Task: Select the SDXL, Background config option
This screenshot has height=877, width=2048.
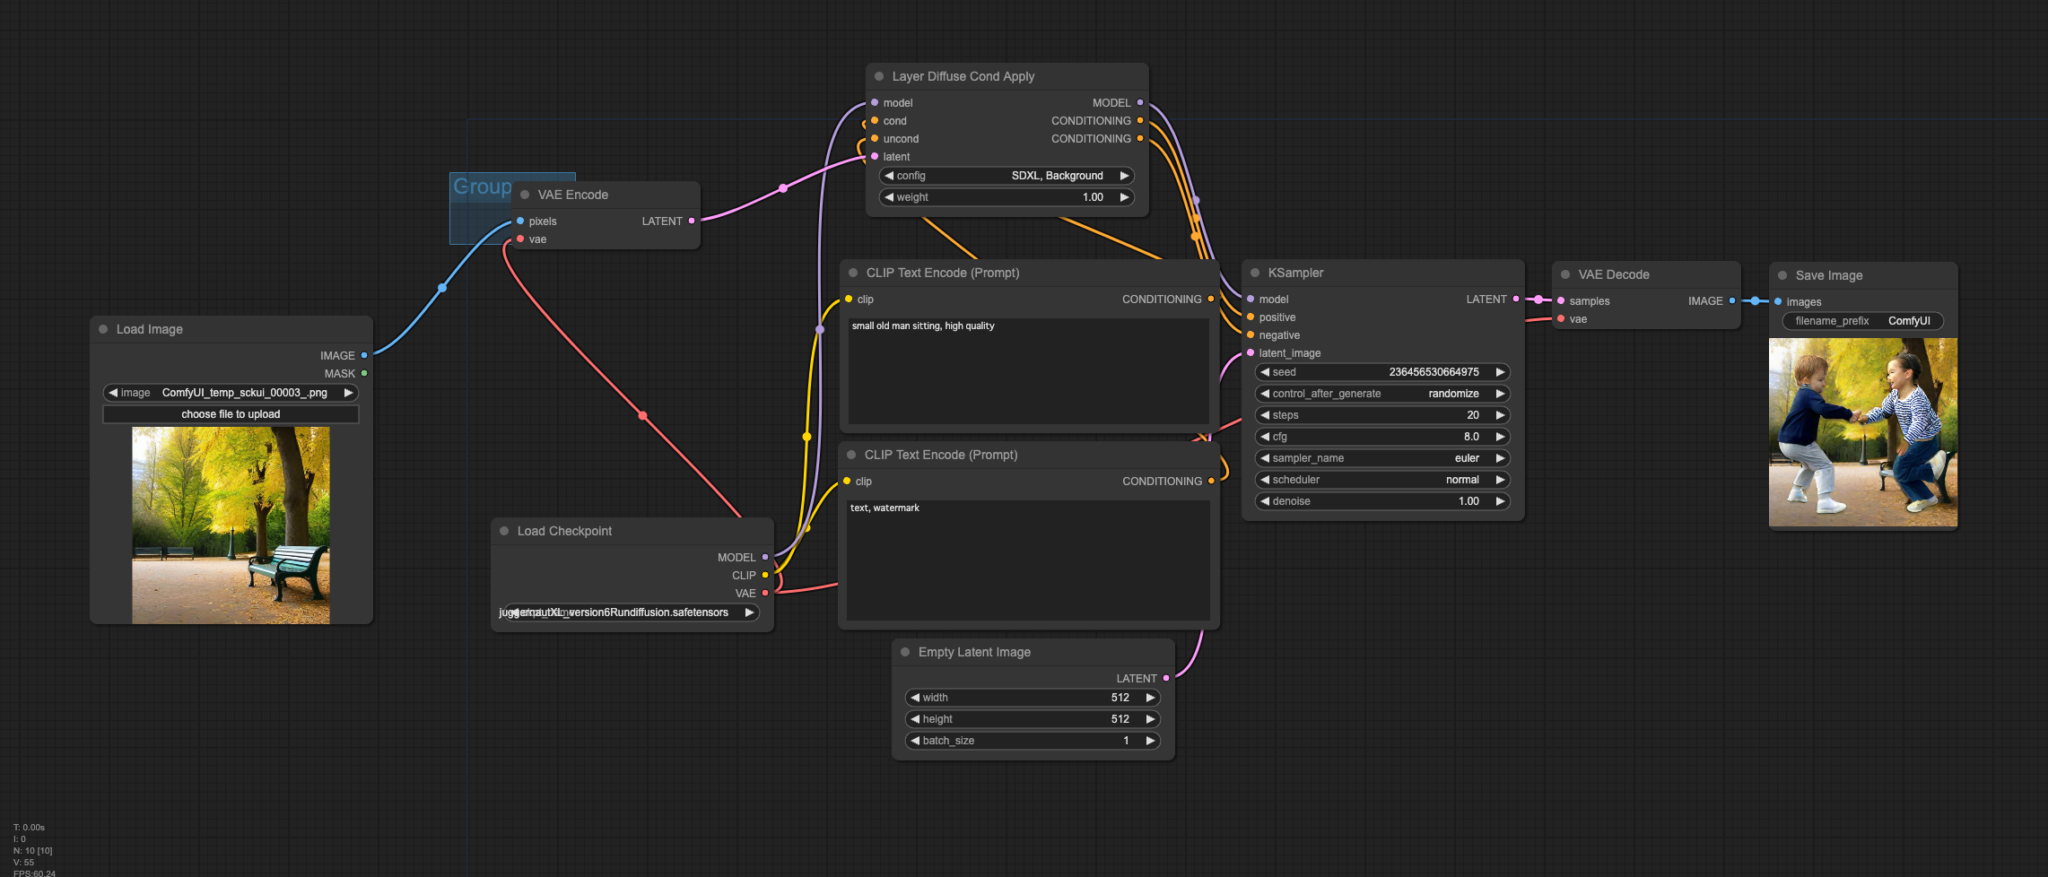Action: [x=1006, y=176]
